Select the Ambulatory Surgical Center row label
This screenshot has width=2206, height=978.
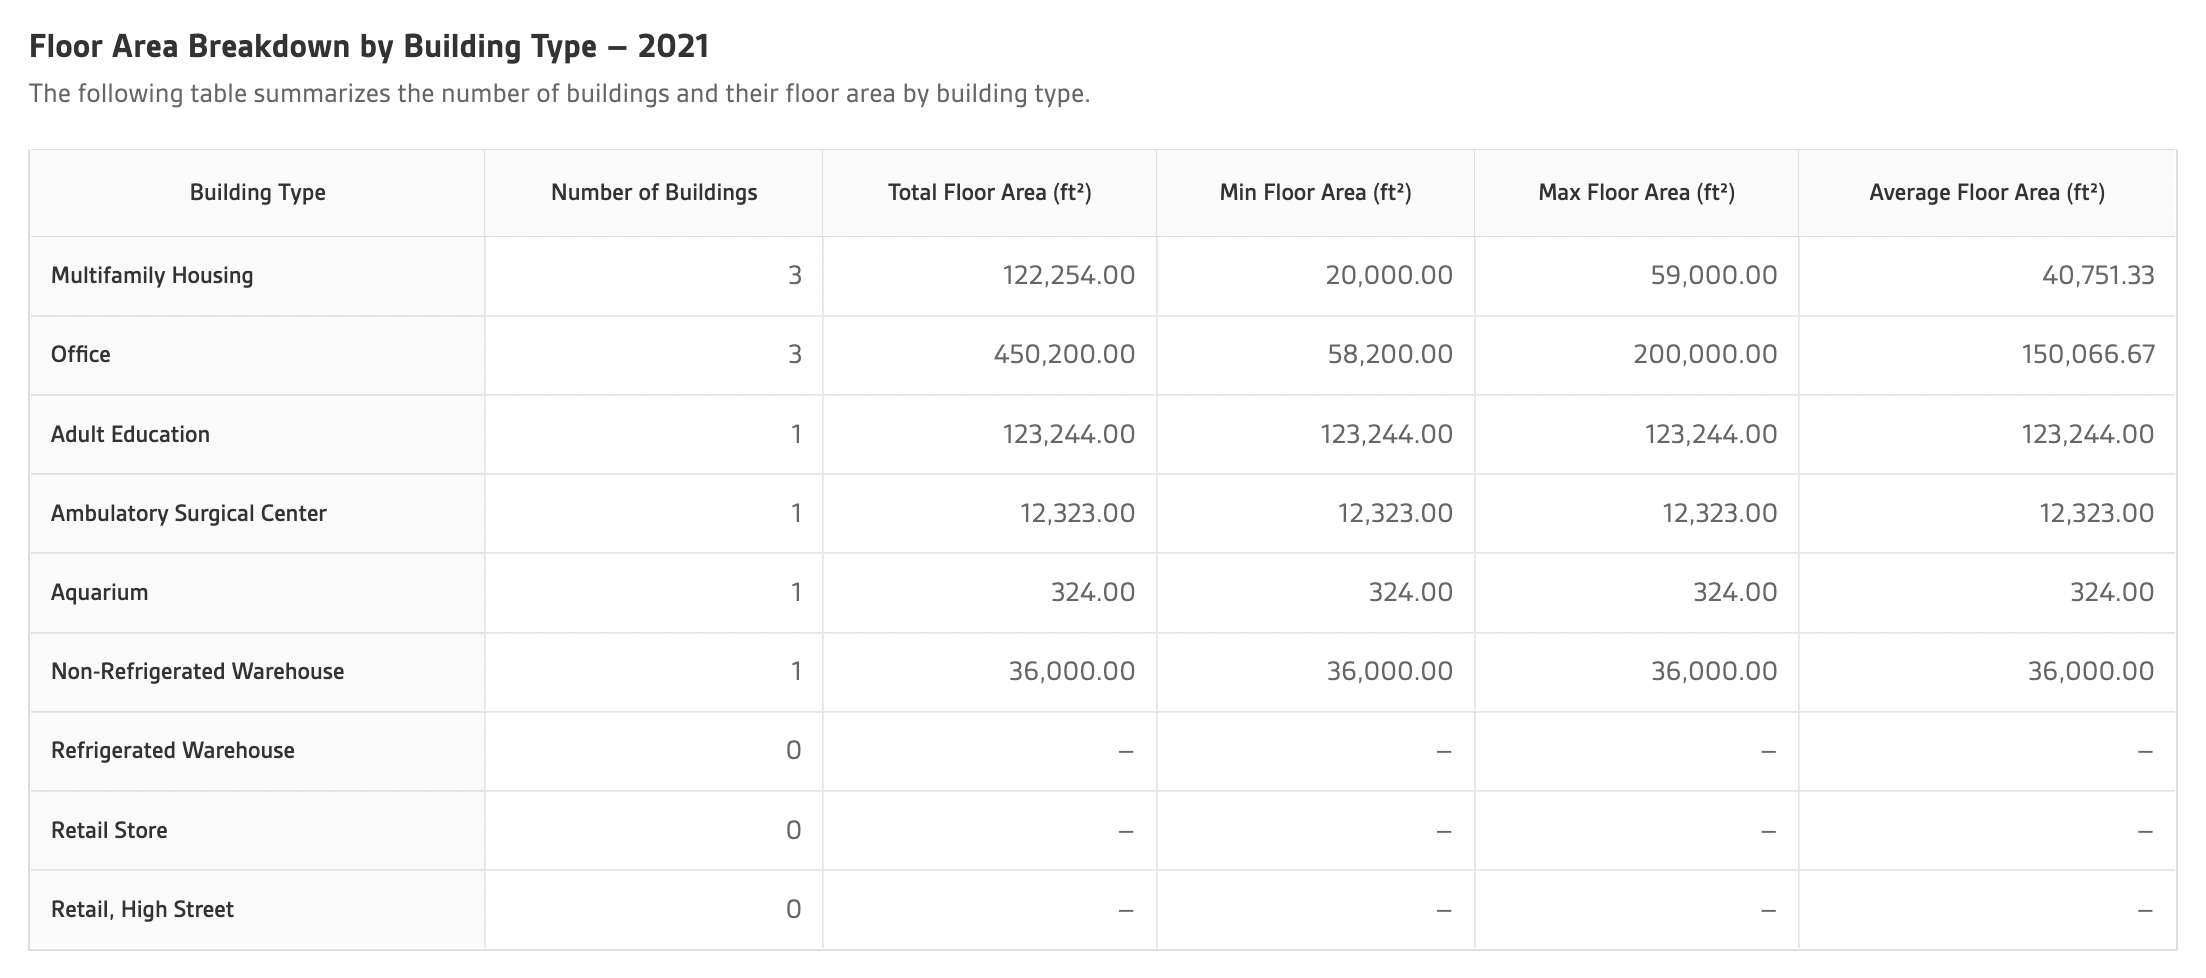(x=189, y=513)
